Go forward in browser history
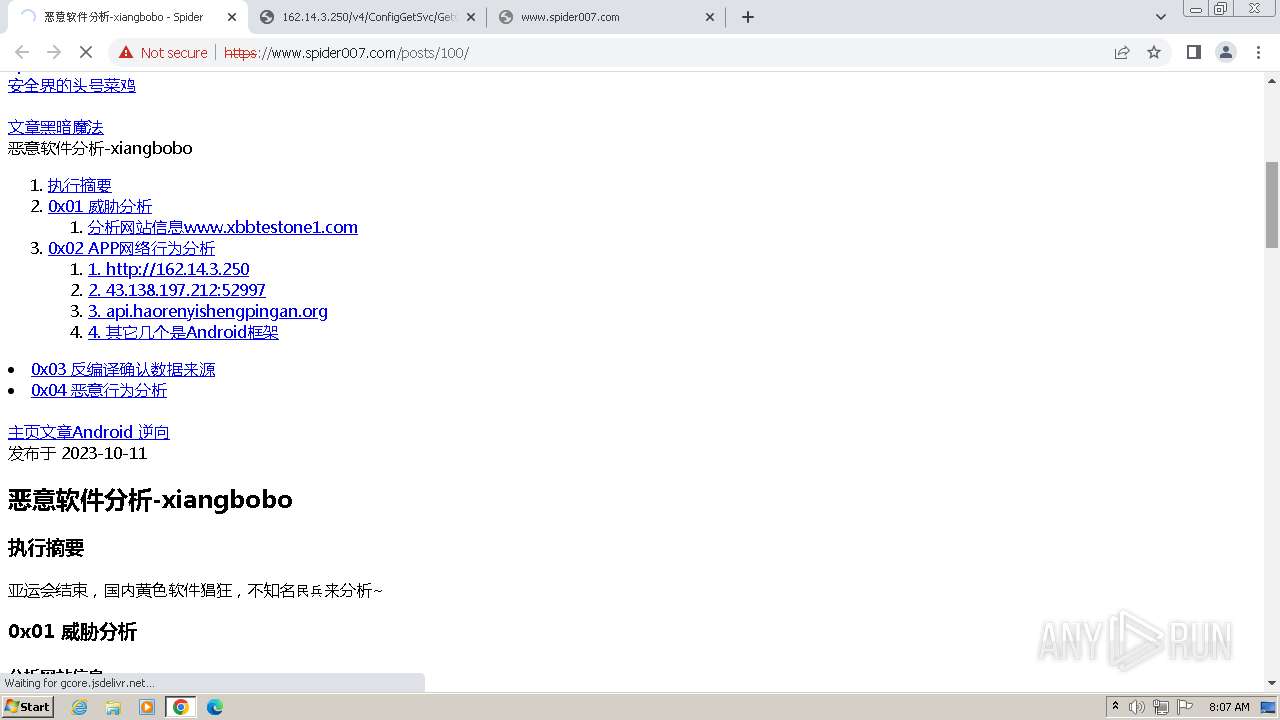Image resolution: width=1280 pixels, height=720 pixels. (54, 52)
